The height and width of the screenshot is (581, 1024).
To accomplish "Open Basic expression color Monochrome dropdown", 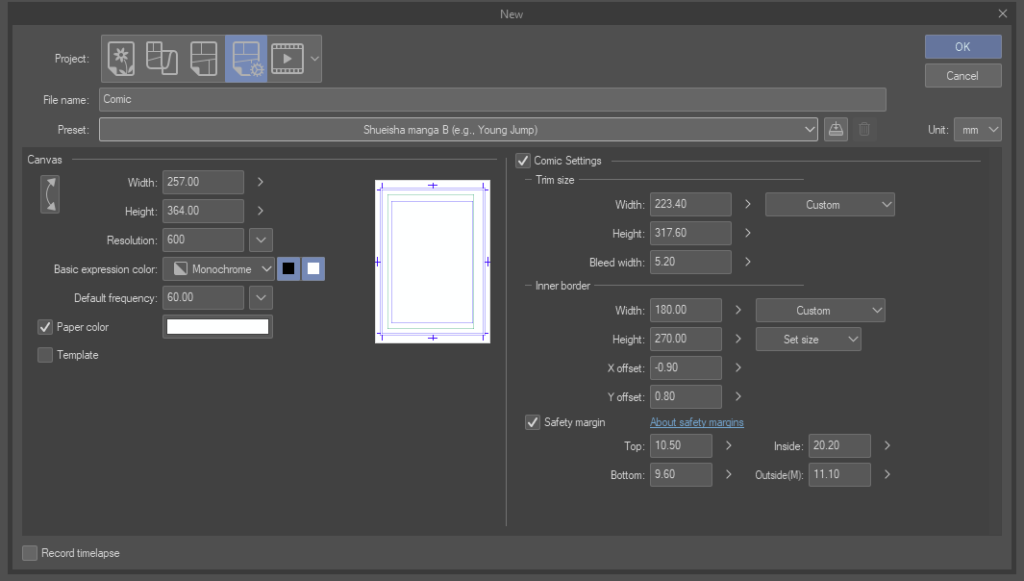I will click(x=218, y=268).
